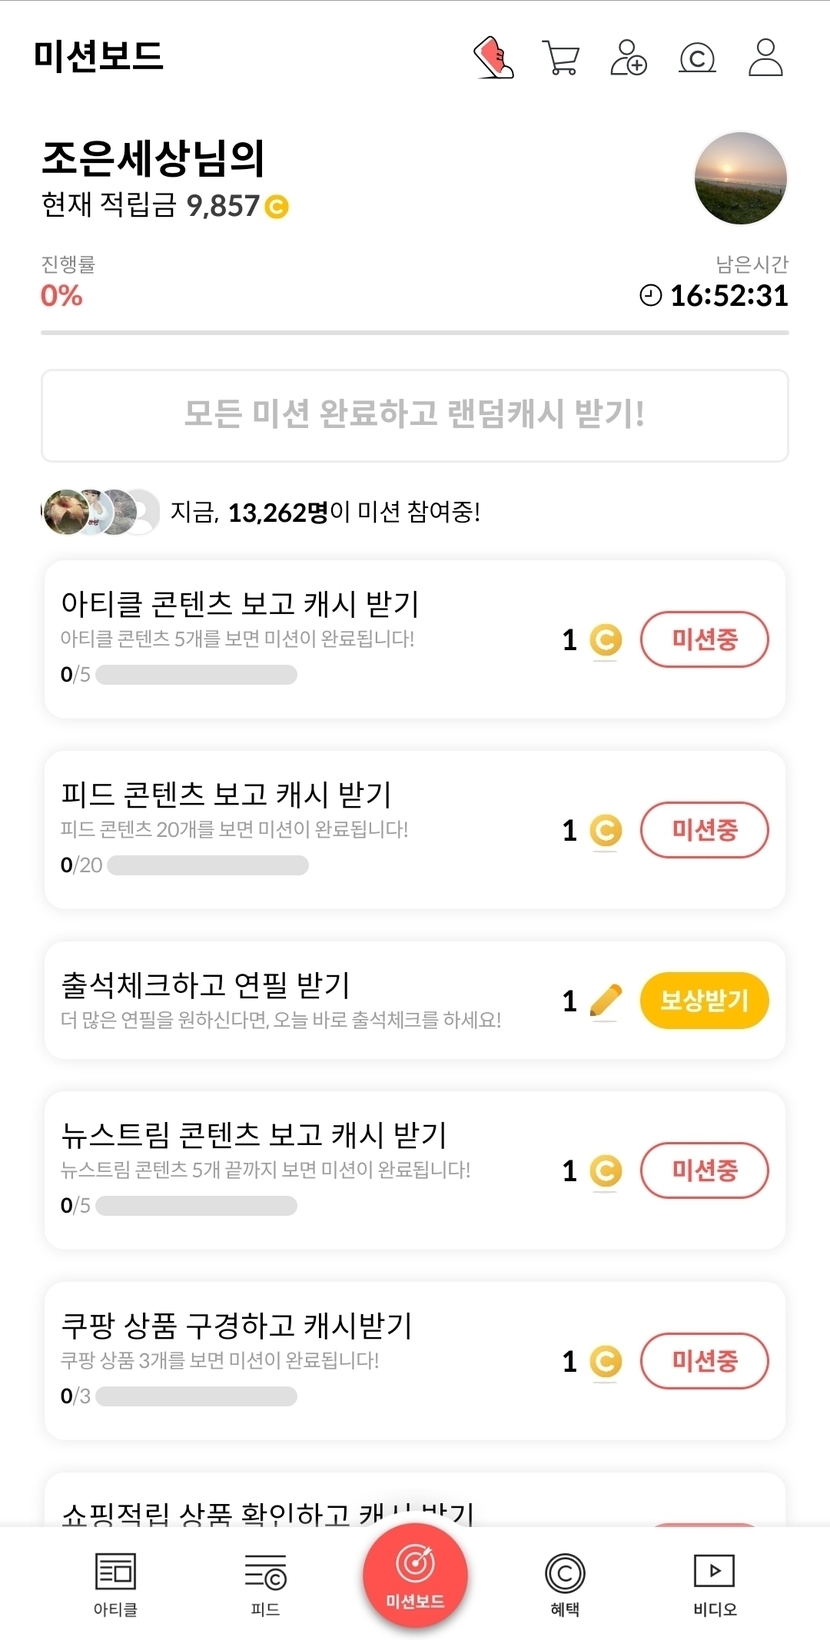Image resolution: width=830 pixels, height=1640 pixels.
Task: Tap the sunset profile photo
Action: 741,178
